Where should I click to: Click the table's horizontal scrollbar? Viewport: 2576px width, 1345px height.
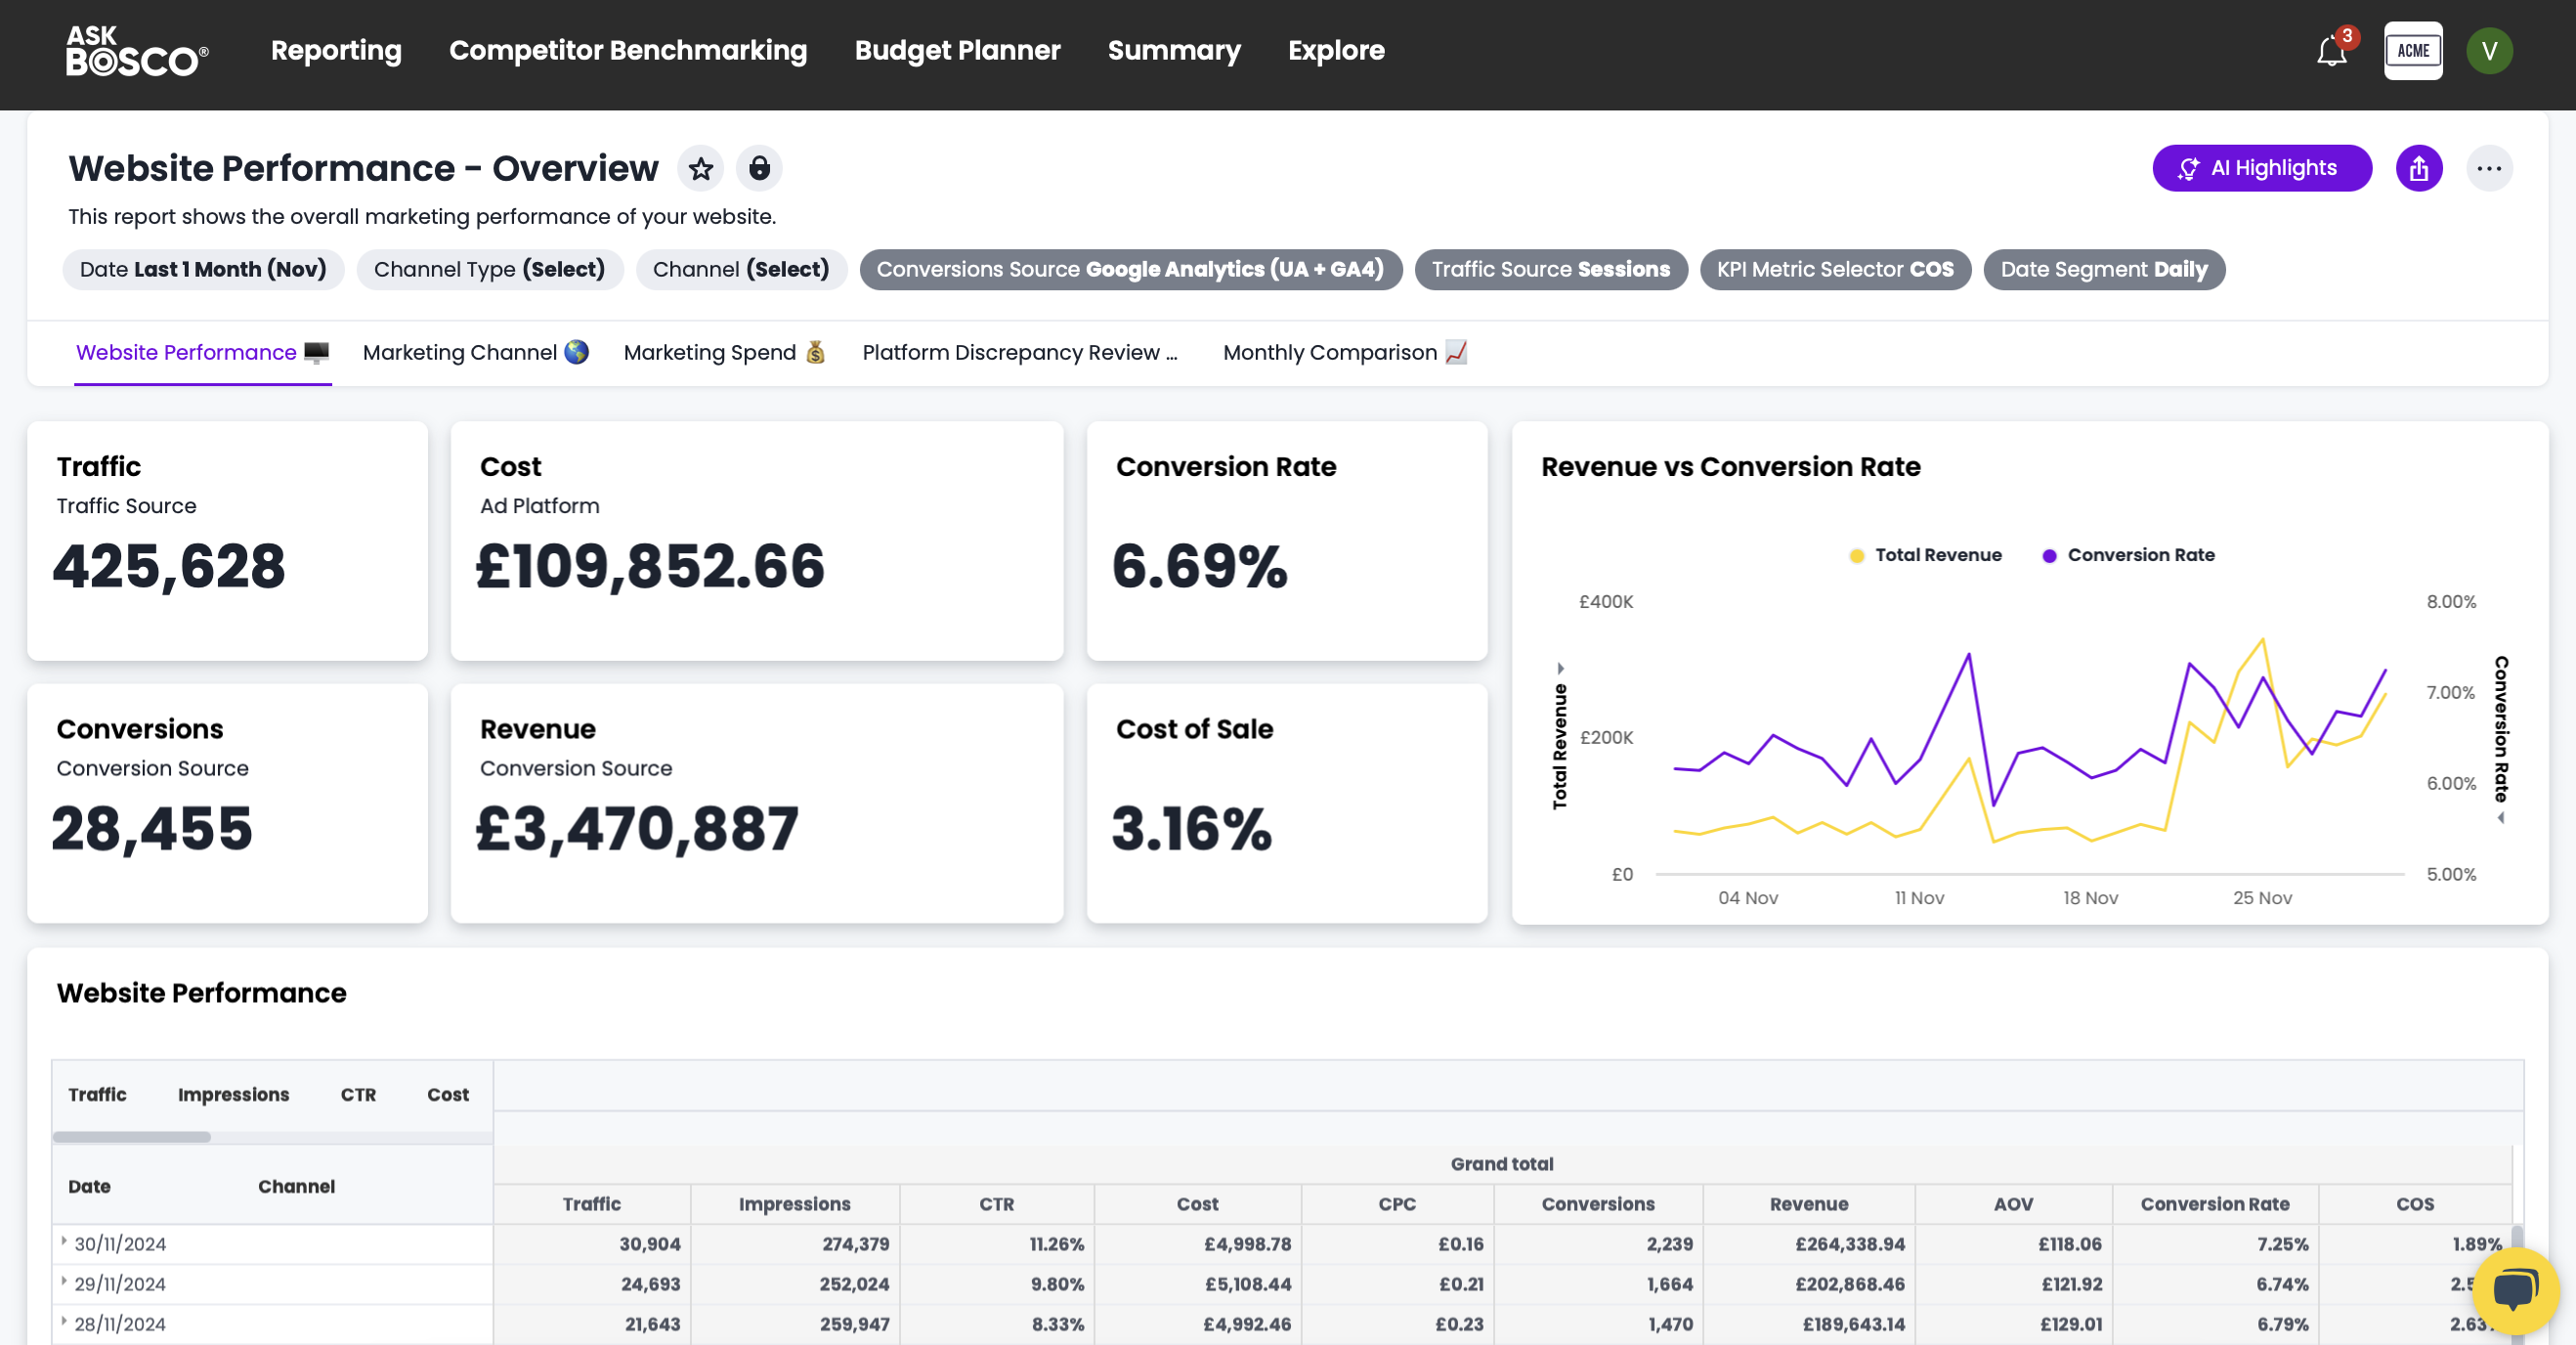click(131, 1137)
